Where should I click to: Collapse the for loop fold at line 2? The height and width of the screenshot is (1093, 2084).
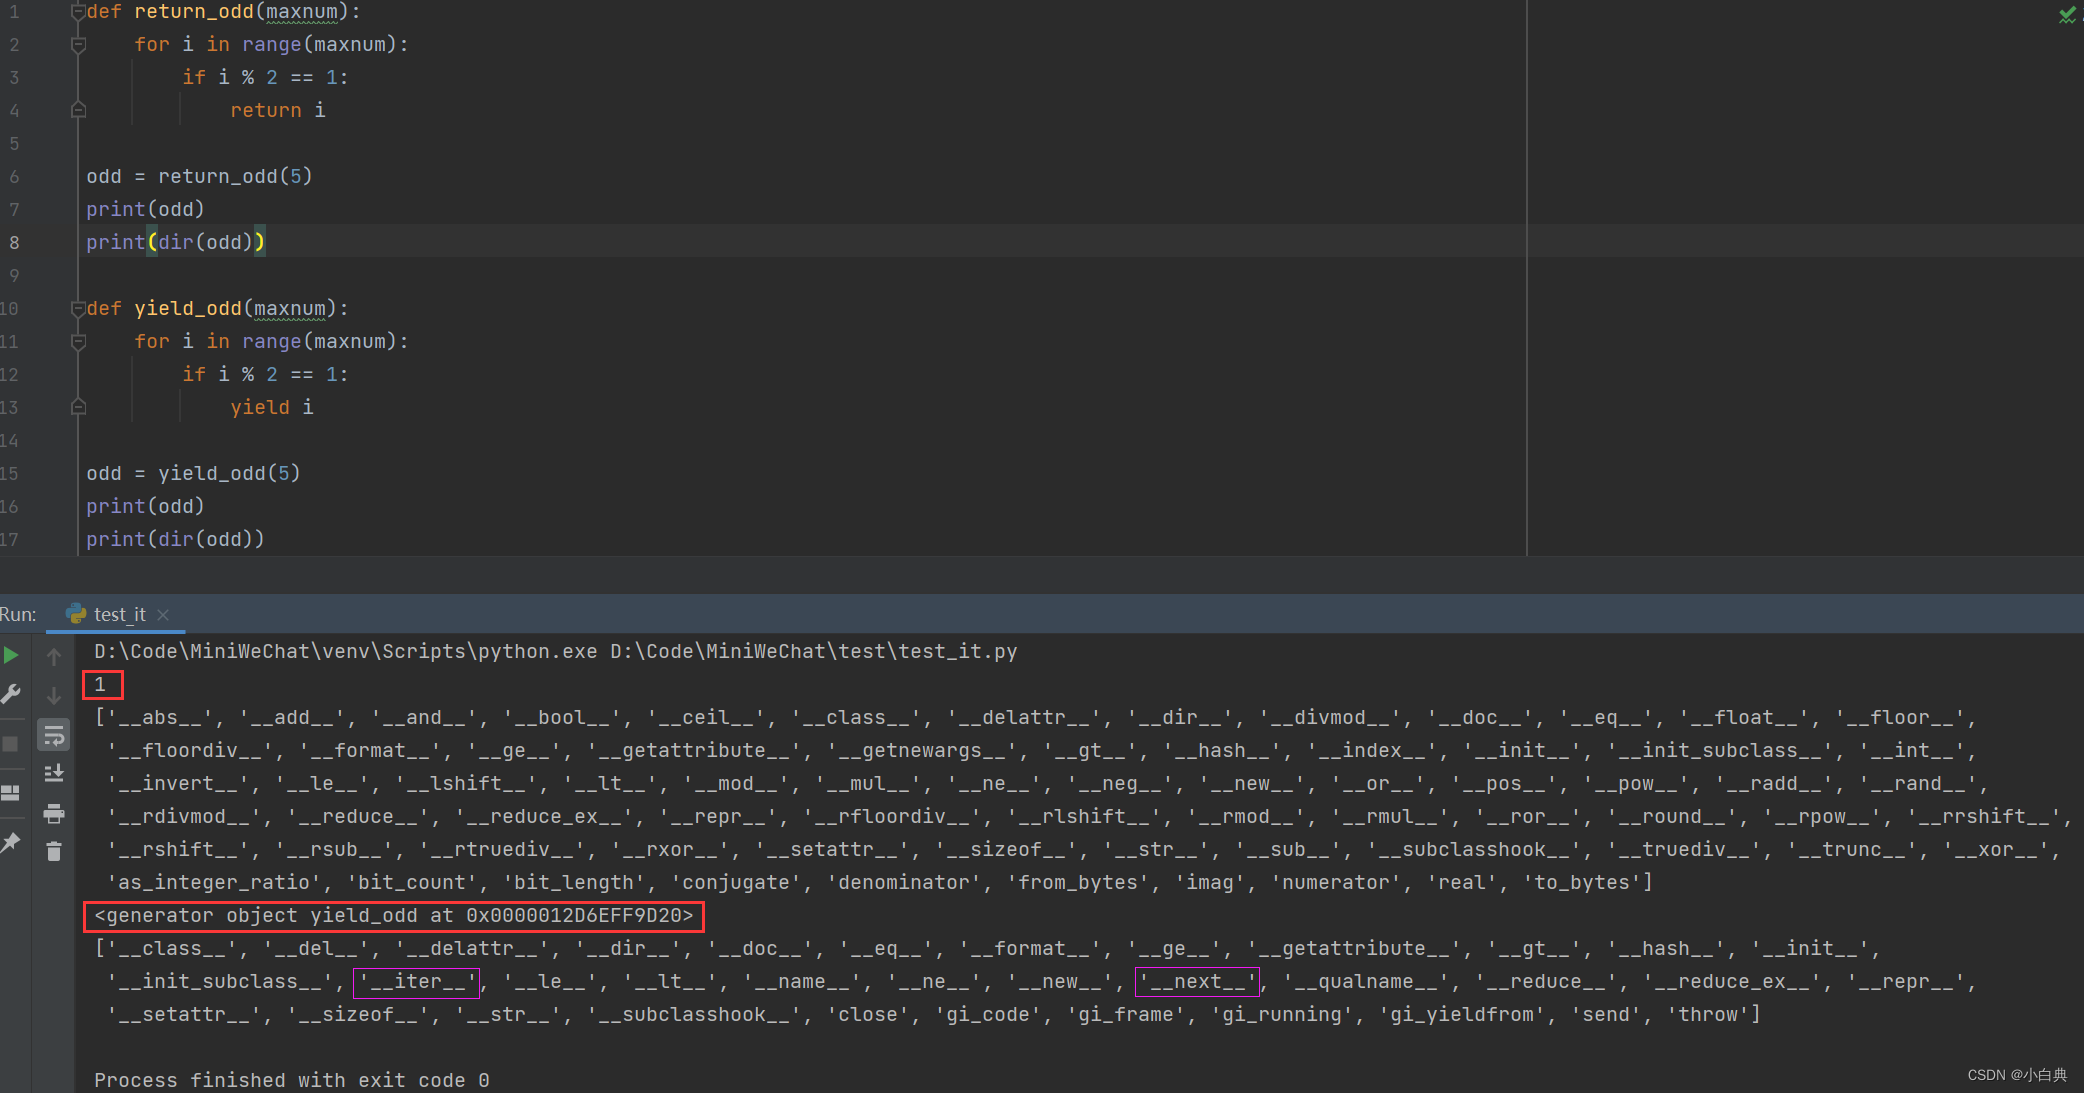[78, 44]
